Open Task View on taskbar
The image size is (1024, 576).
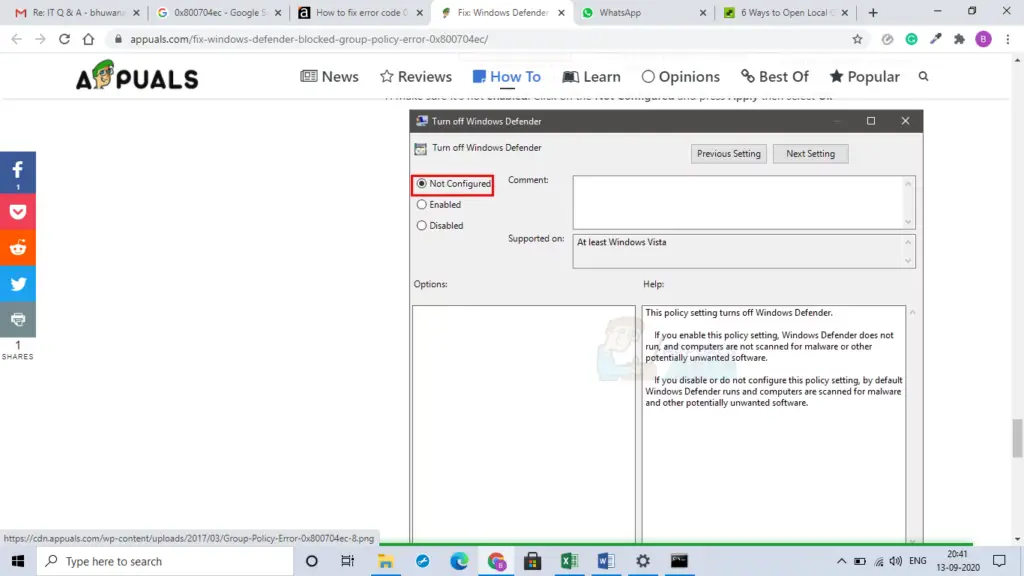point(347,561)
